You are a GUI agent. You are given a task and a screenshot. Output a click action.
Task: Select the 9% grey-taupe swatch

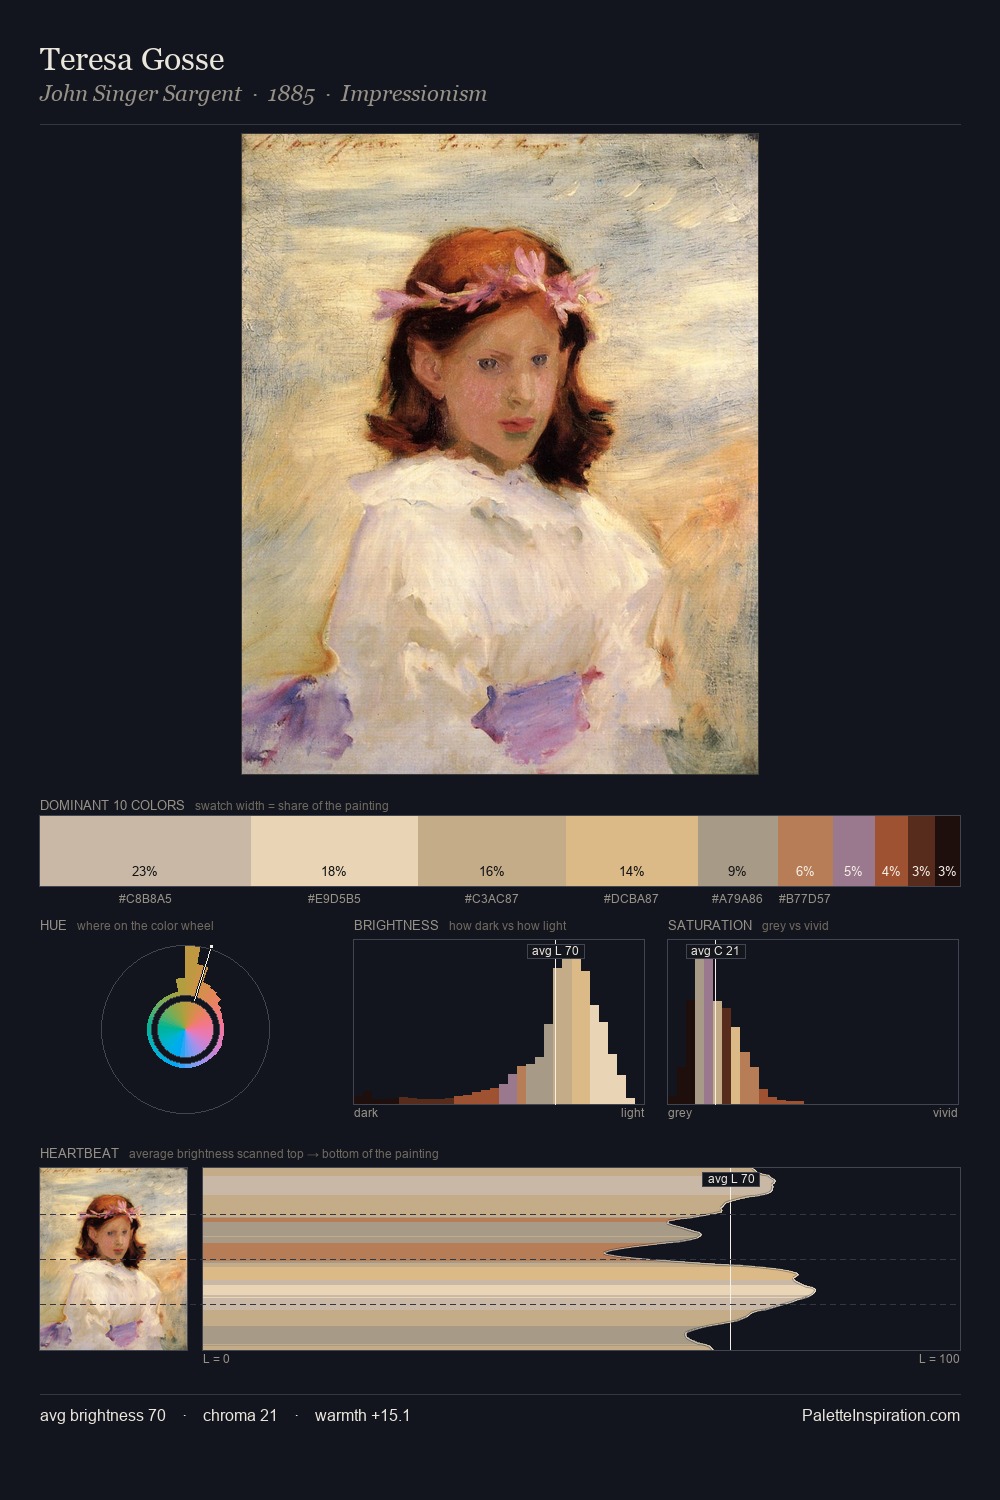click(x=738, y=851)
